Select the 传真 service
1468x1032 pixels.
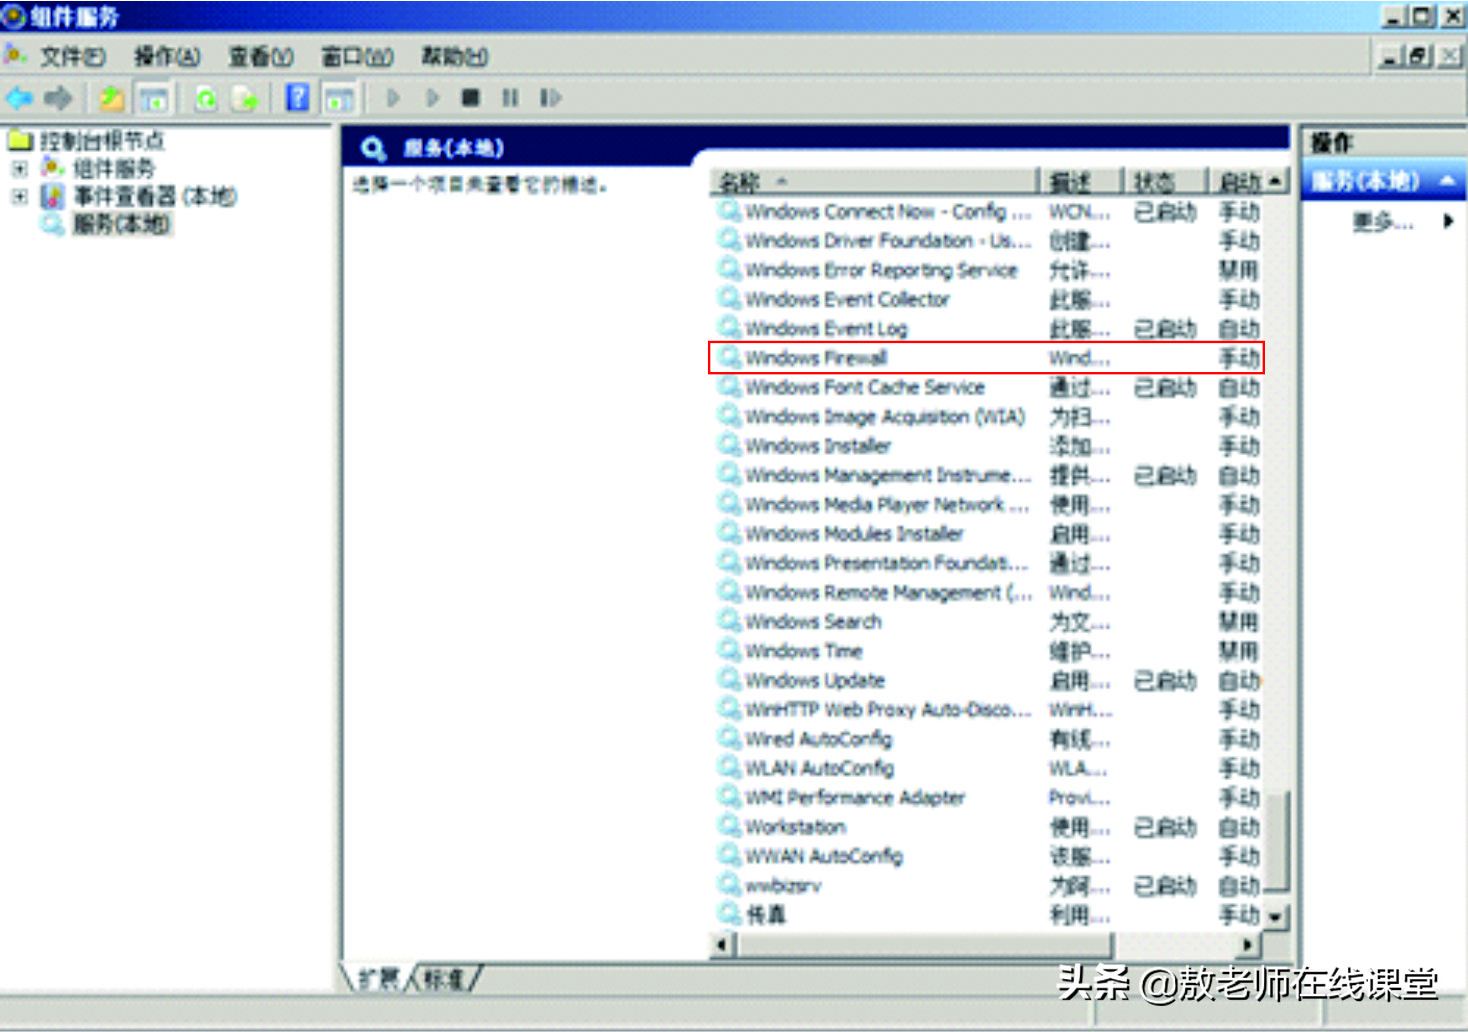(986, 914)
